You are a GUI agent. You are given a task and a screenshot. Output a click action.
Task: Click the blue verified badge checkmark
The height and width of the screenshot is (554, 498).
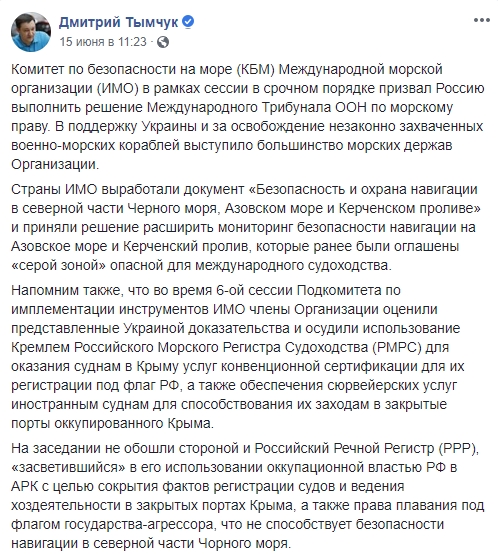click(x=188, y=22)
